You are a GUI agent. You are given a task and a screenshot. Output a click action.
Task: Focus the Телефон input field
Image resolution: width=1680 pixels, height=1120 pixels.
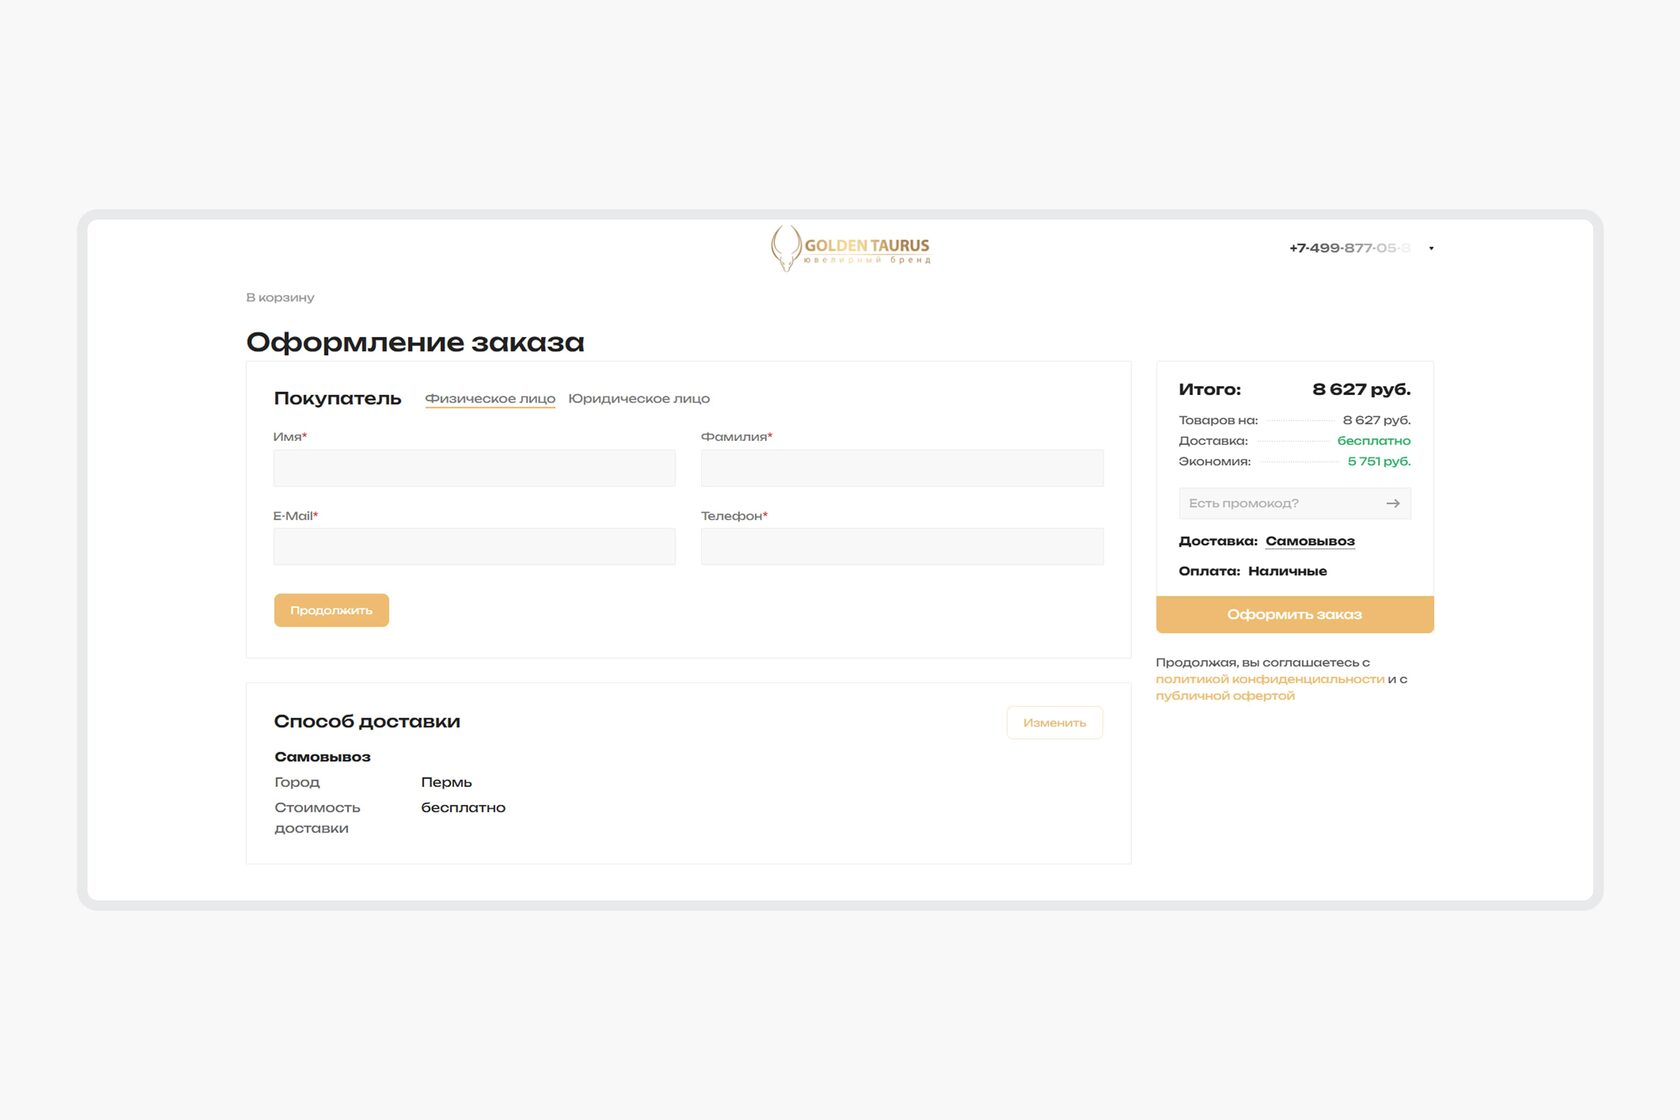[x=902, y=546]
